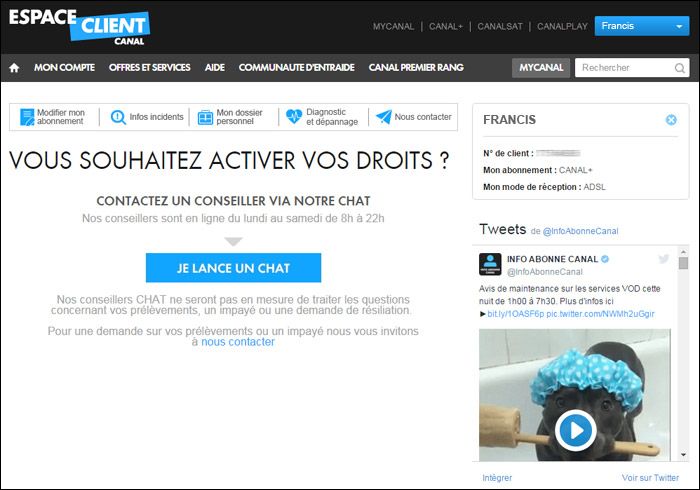Close the Francis account panel

[x=671, y=120]
